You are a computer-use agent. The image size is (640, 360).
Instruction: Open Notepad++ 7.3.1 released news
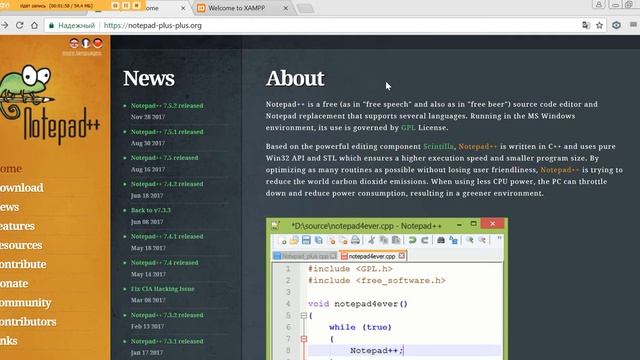[x=167, y=341]
